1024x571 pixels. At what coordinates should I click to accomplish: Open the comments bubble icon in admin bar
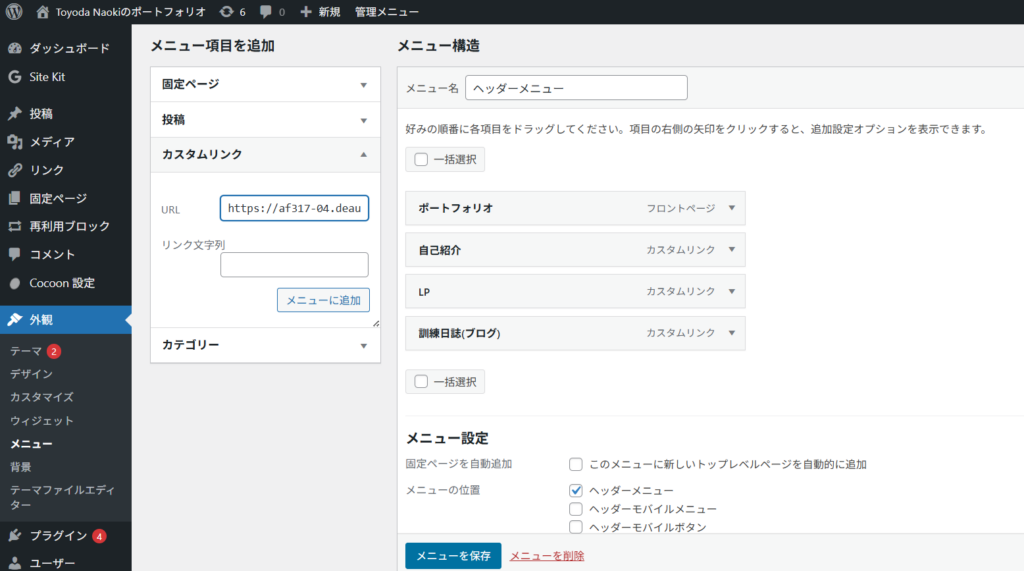pos(265,12)
